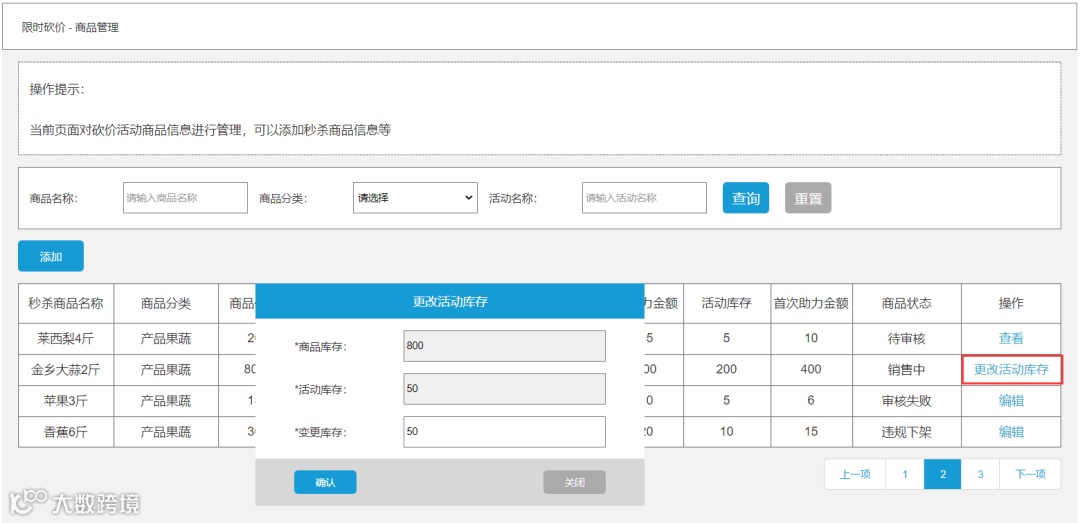The image size is (1080, 523).
Task: Click 金乡大蒜2斤 product name cell
Action: 66,370
